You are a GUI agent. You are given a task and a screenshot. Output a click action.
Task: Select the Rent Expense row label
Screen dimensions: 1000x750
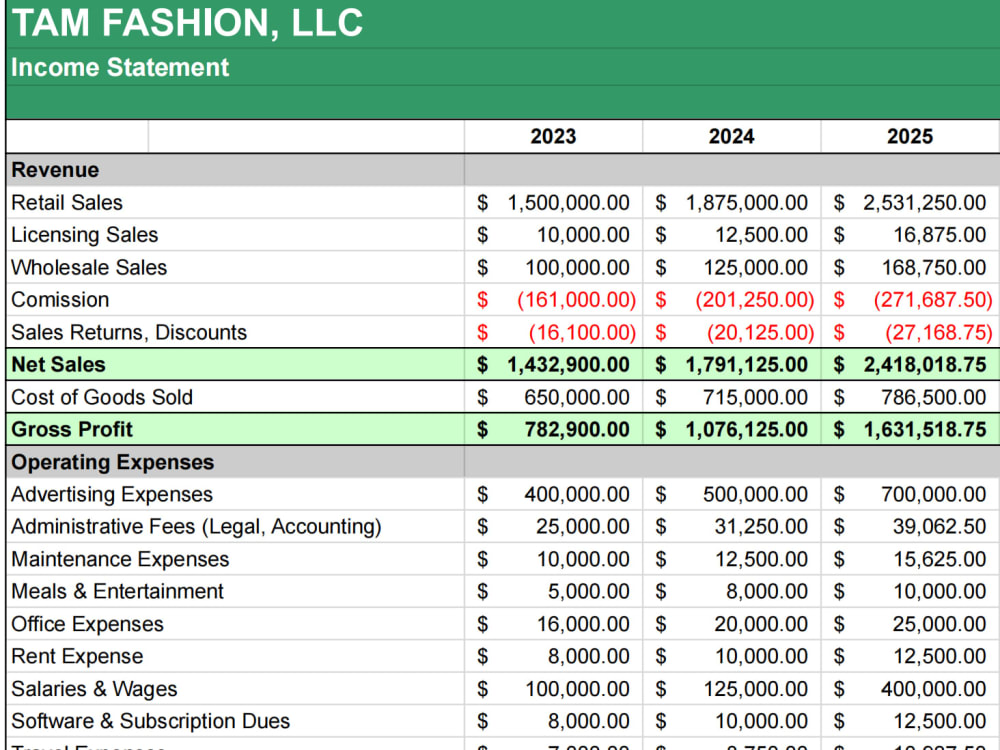(77, 656)
